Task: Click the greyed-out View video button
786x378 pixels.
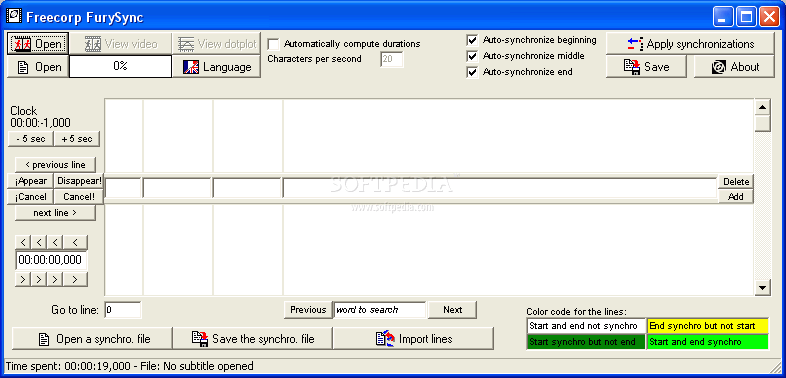Action: pyautogui.click(x=120, y=44)
